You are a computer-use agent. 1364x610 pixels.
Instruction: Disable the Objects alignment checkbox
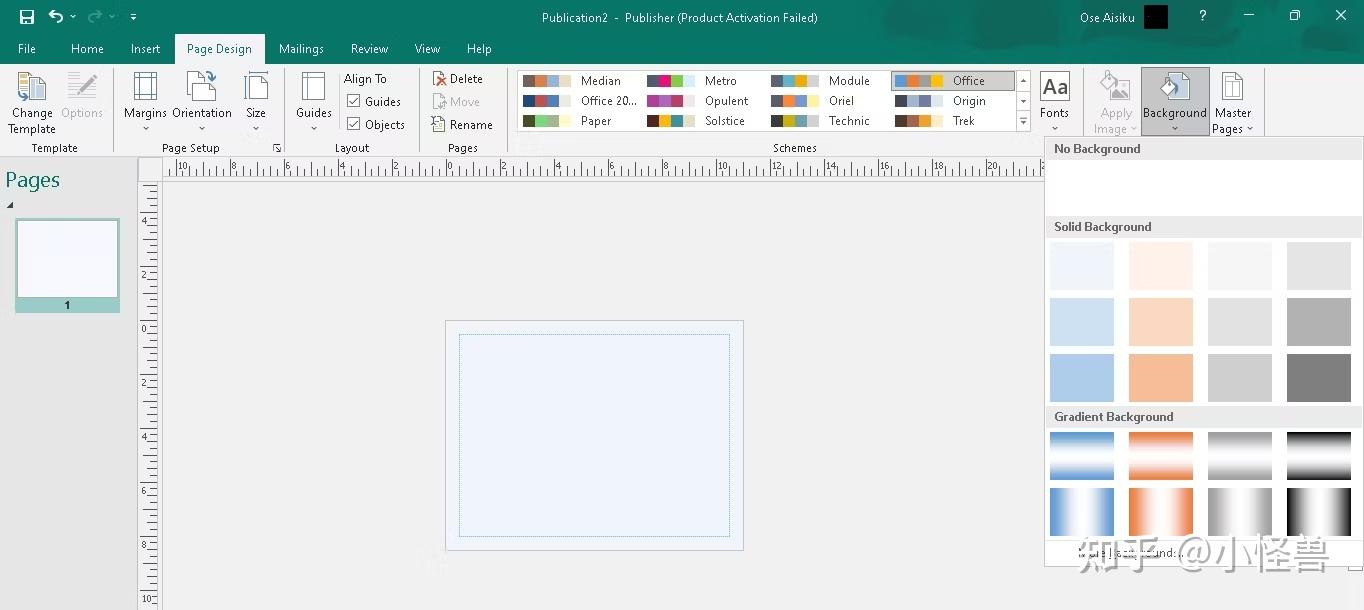point(353,124)
